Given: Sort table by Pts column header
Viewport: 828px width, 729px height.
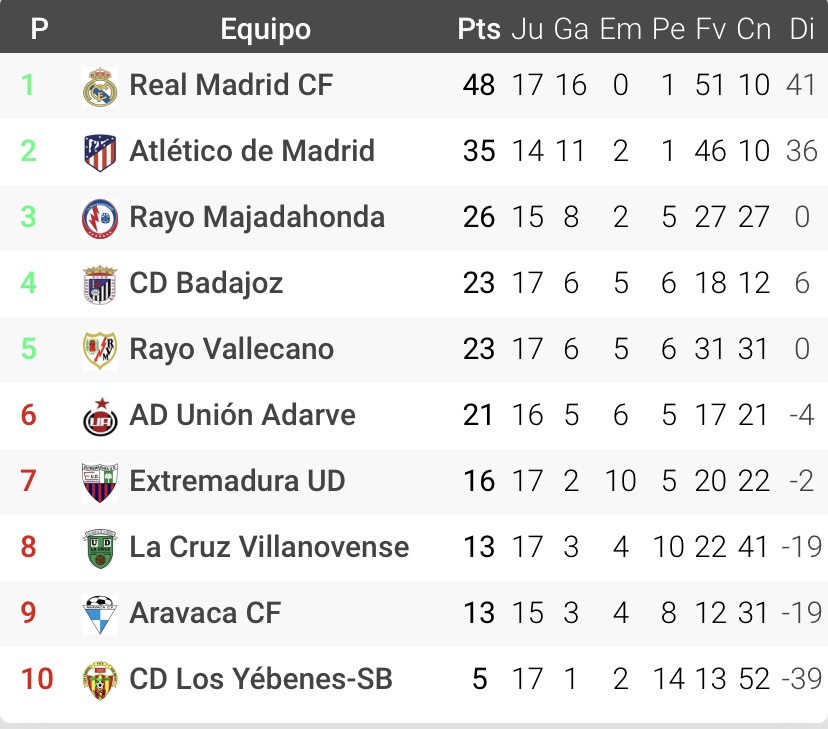Looking at the screenshot, I should tap(479, 29).
